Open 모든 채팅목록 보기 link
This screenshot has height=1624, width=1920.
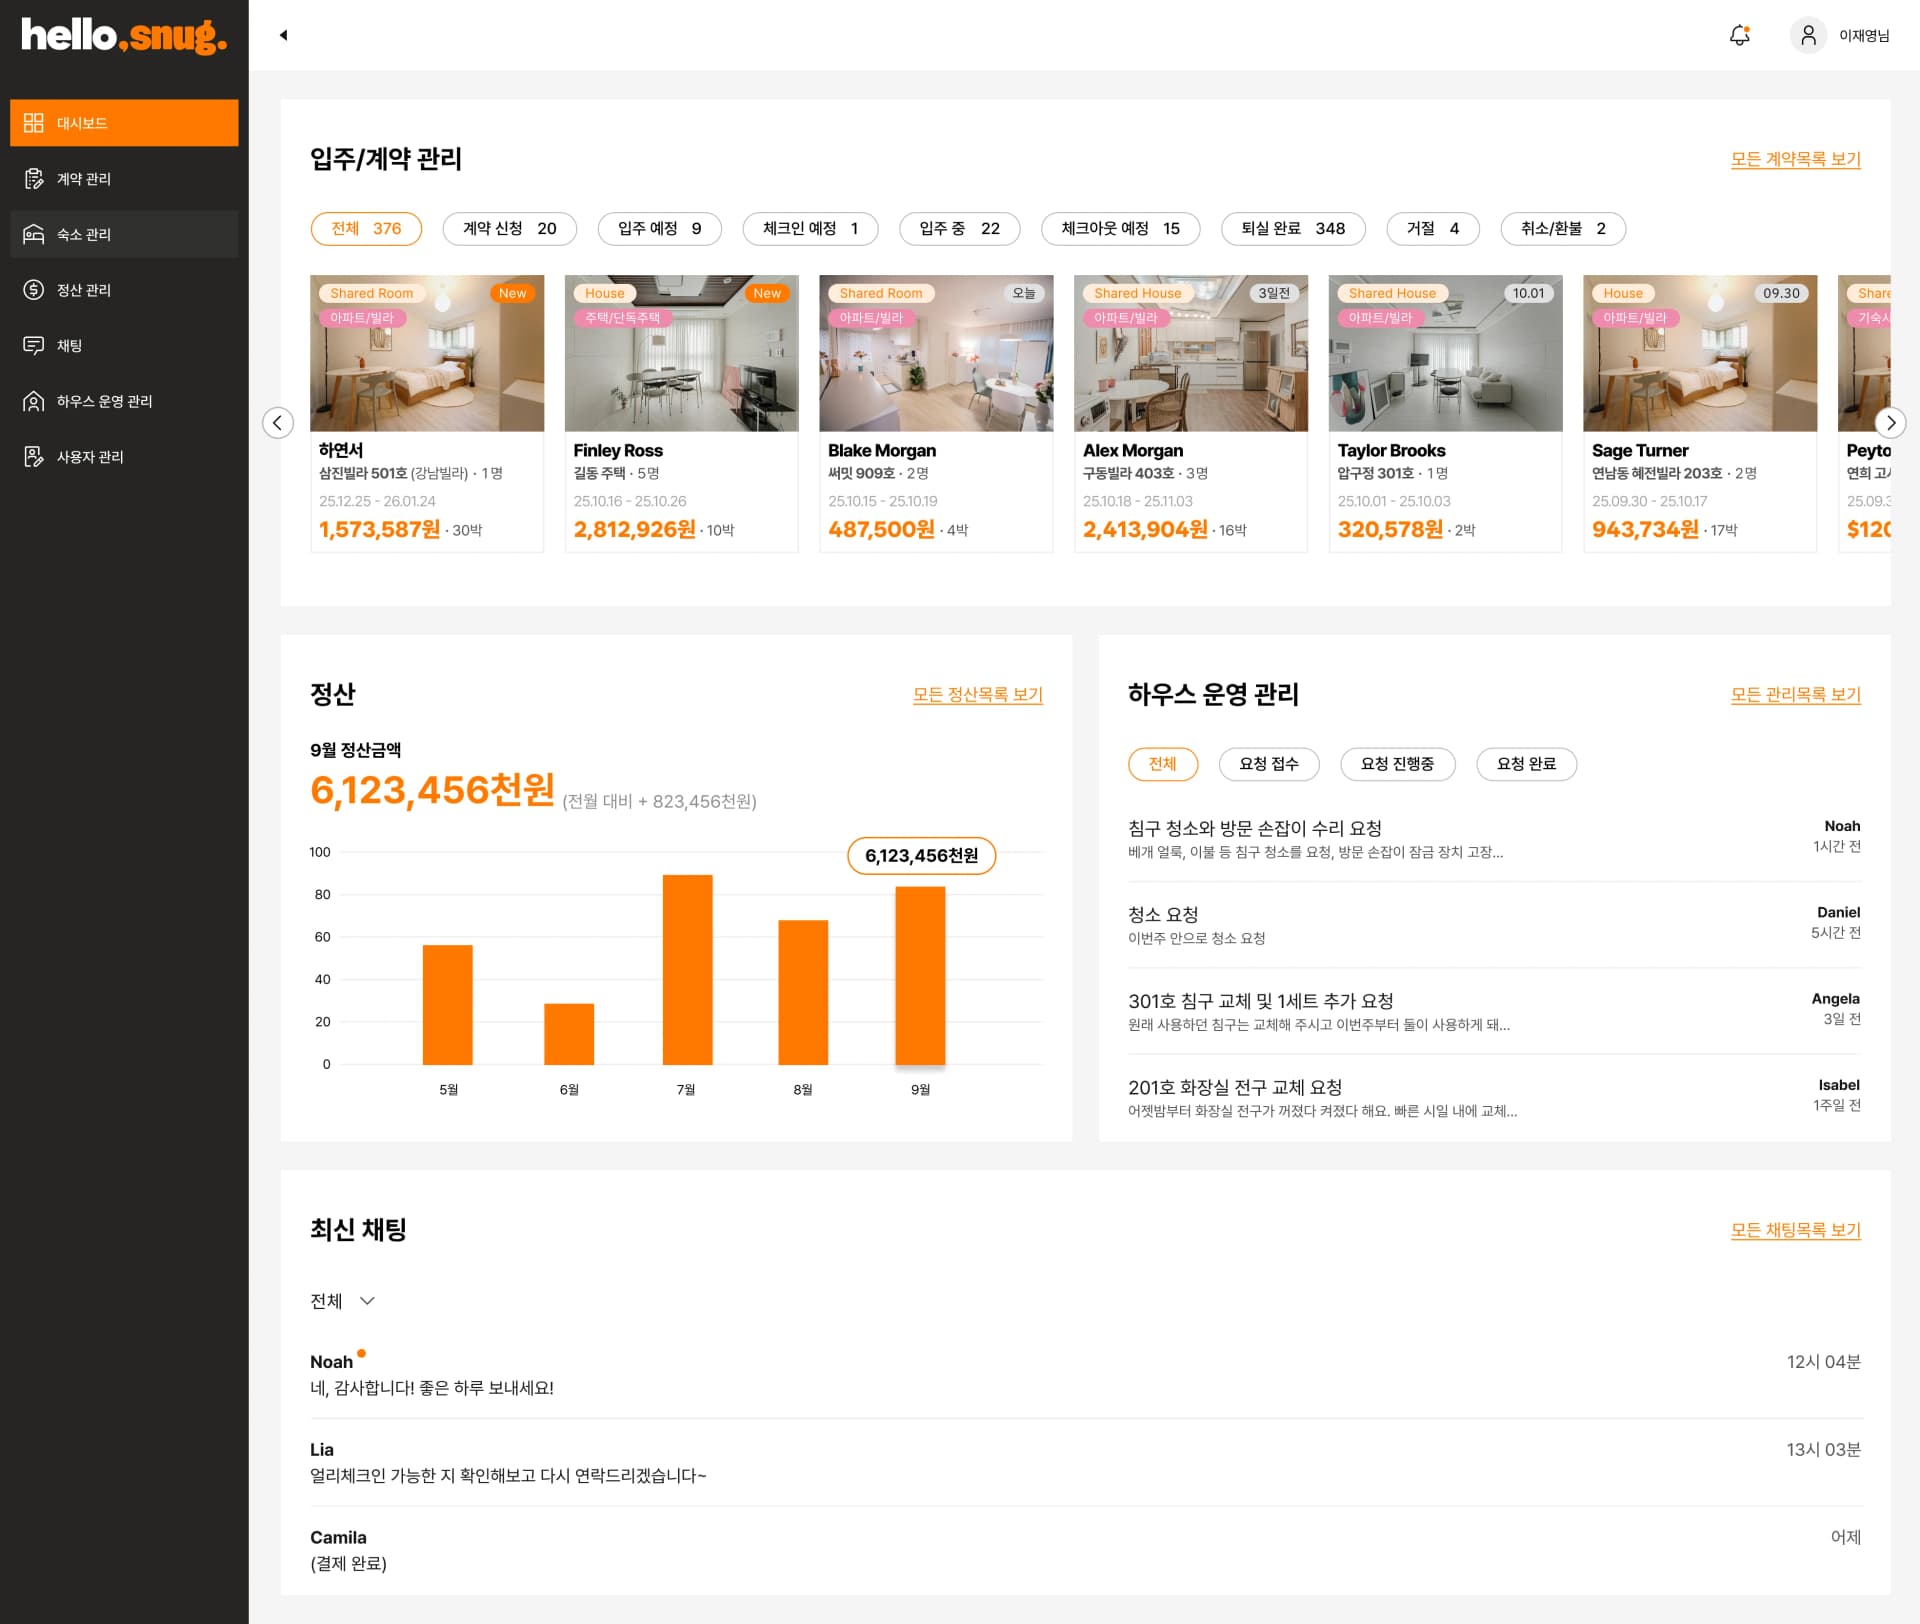[x=1795, y=1230]
